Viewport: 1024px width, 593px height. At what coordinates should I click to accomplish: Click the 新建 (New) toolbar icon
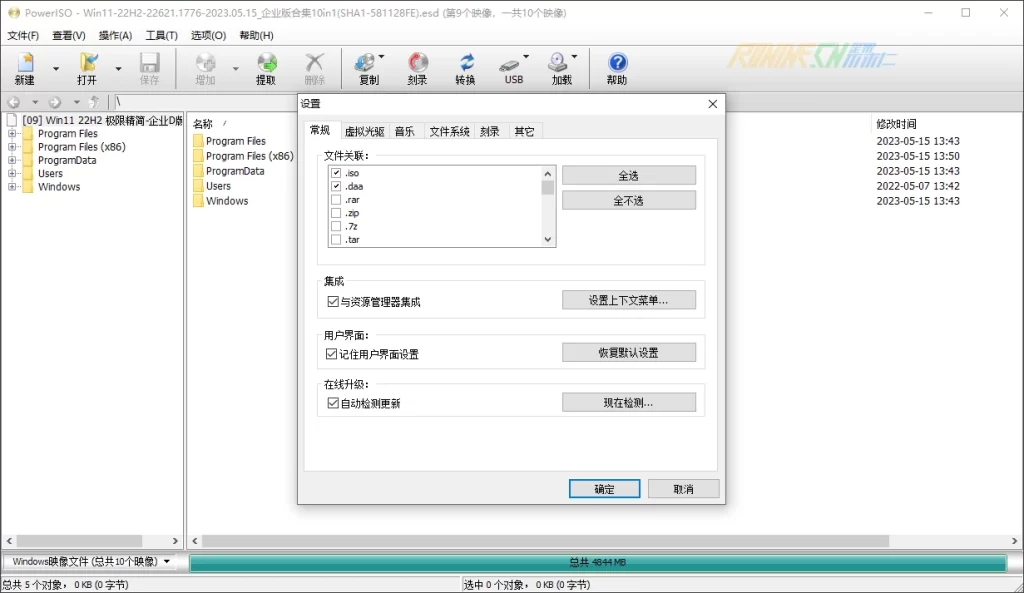24,64
